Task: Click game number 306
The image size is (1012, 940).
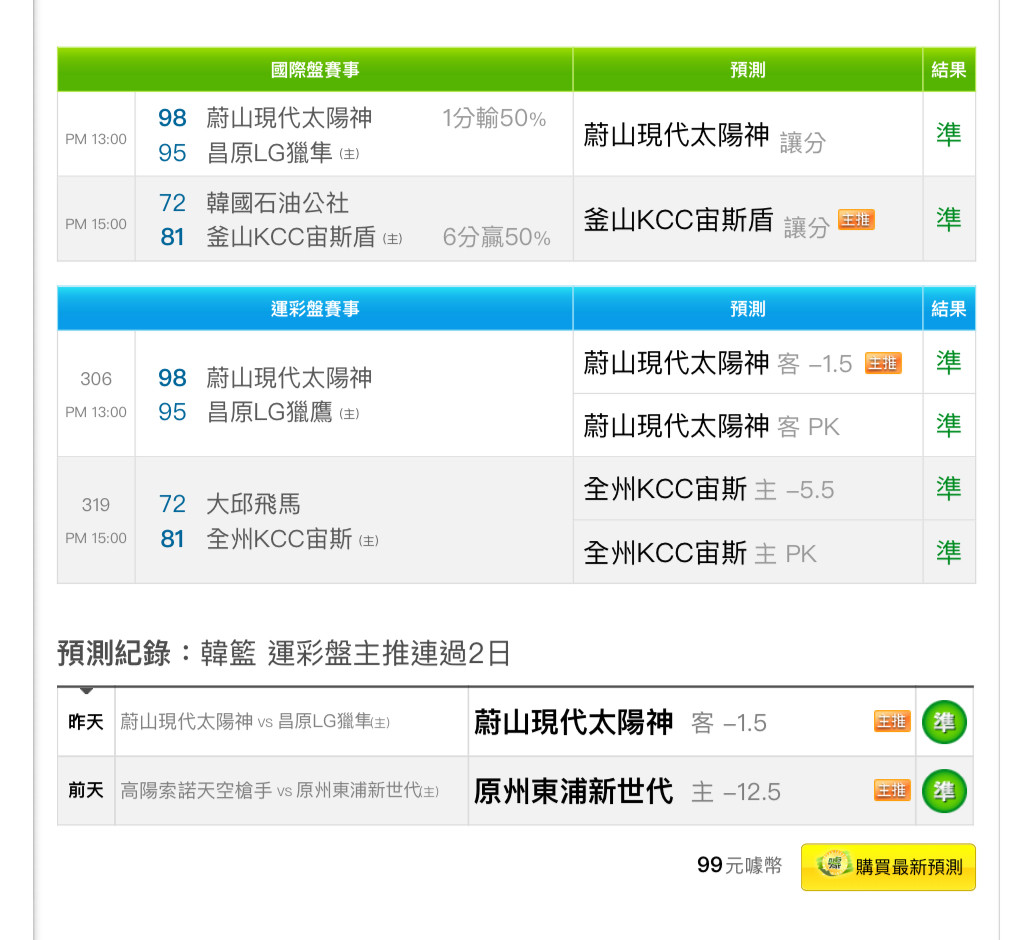Action: point(96,379)
